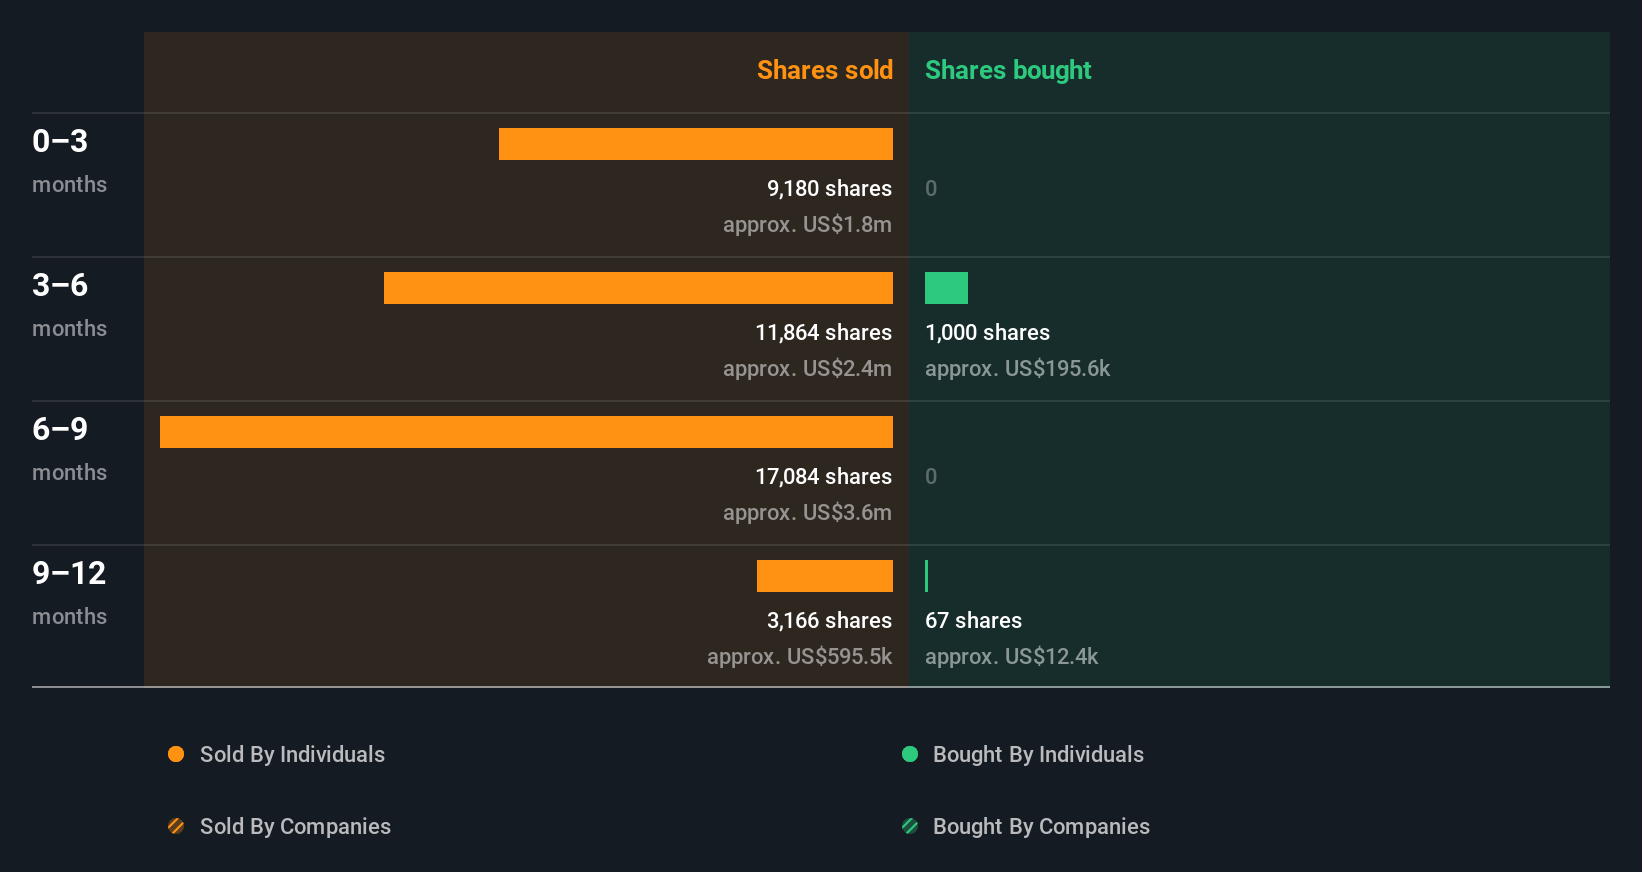The image size is (1642, 872).
Task: Select the 6–9 months orange sold bar
Action: (x=526, y=432)
